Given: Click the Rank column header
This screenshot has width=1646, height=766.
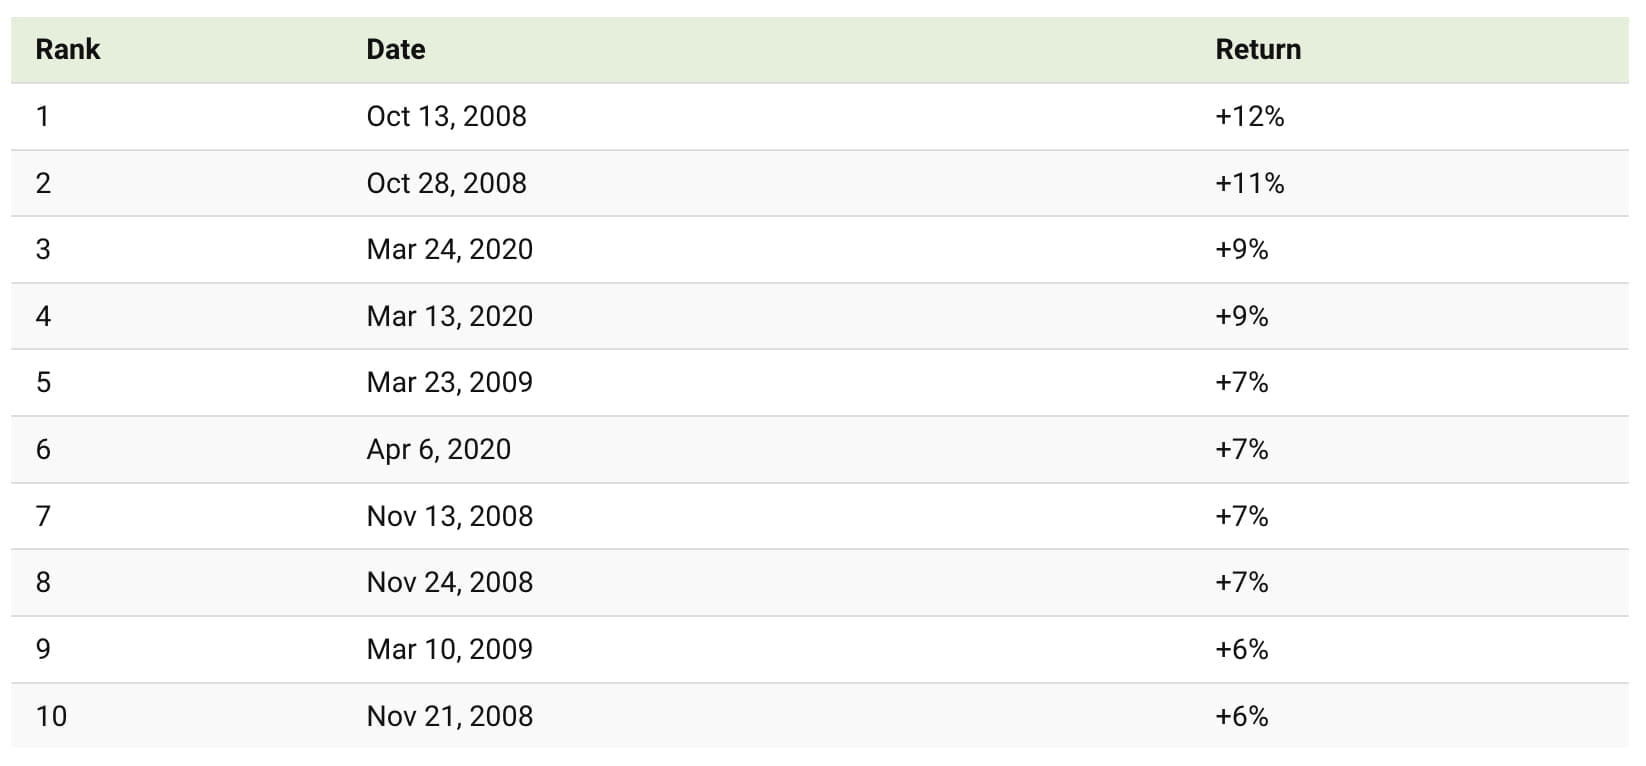Looking at the screenshot, I should 67,49.
